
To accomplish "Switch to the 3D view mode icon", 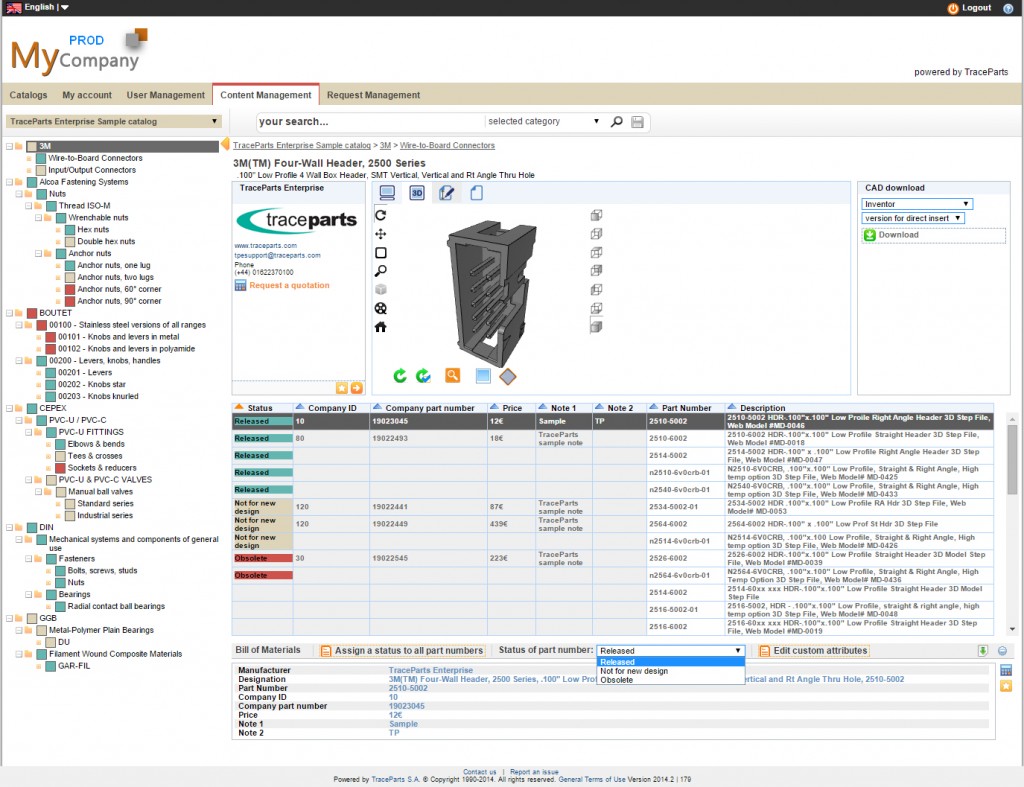I will coord(417,193).
